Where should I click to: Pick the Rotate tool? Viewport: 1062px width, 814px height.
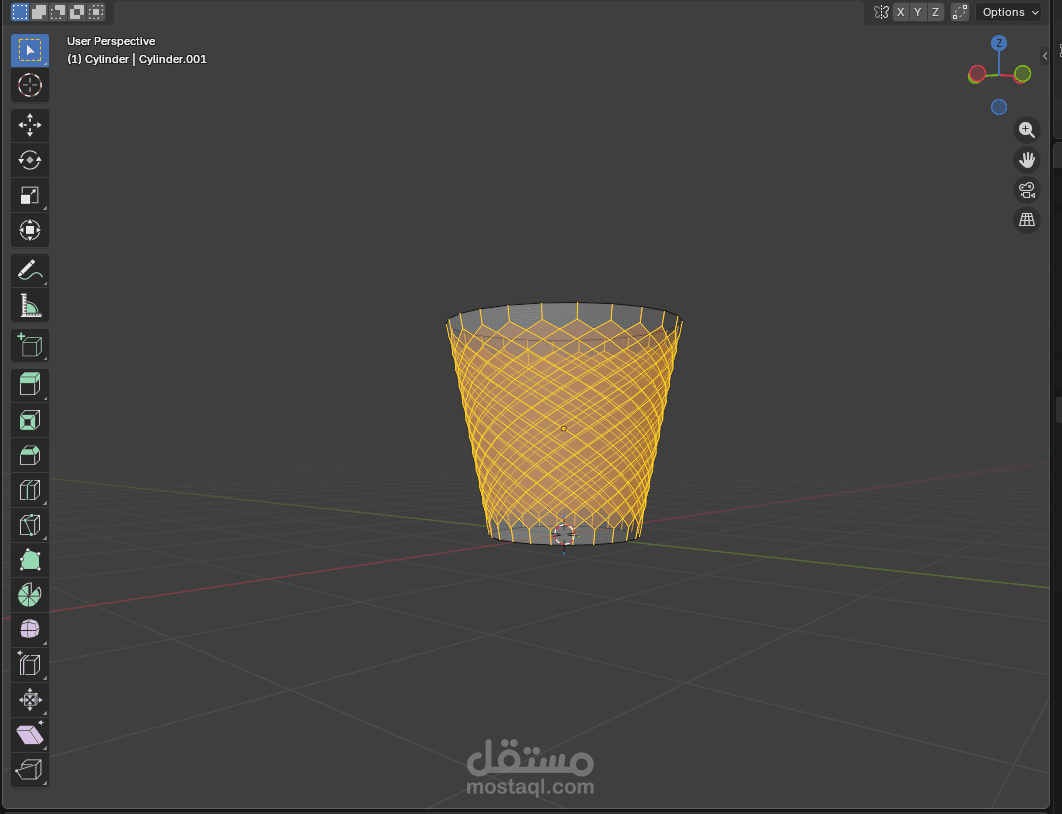click(x=30, y=160)
